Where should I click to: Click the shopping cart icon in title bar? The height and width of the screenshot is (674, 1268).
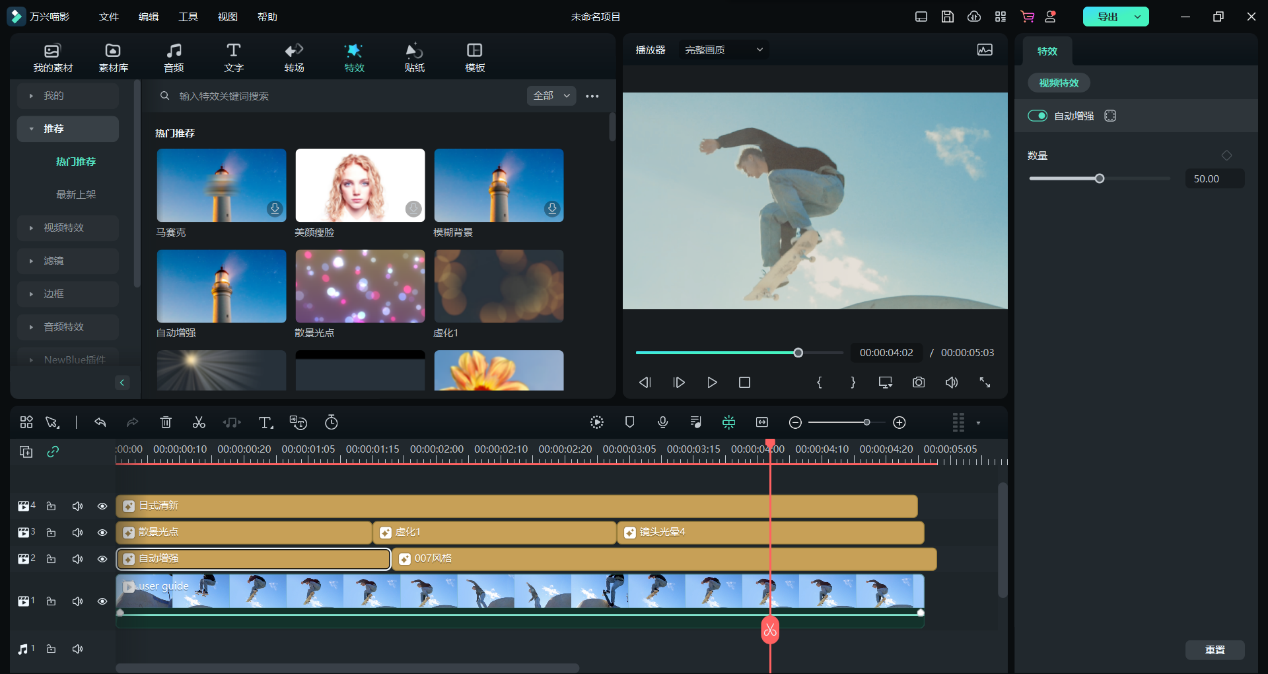coord(1027,17)
